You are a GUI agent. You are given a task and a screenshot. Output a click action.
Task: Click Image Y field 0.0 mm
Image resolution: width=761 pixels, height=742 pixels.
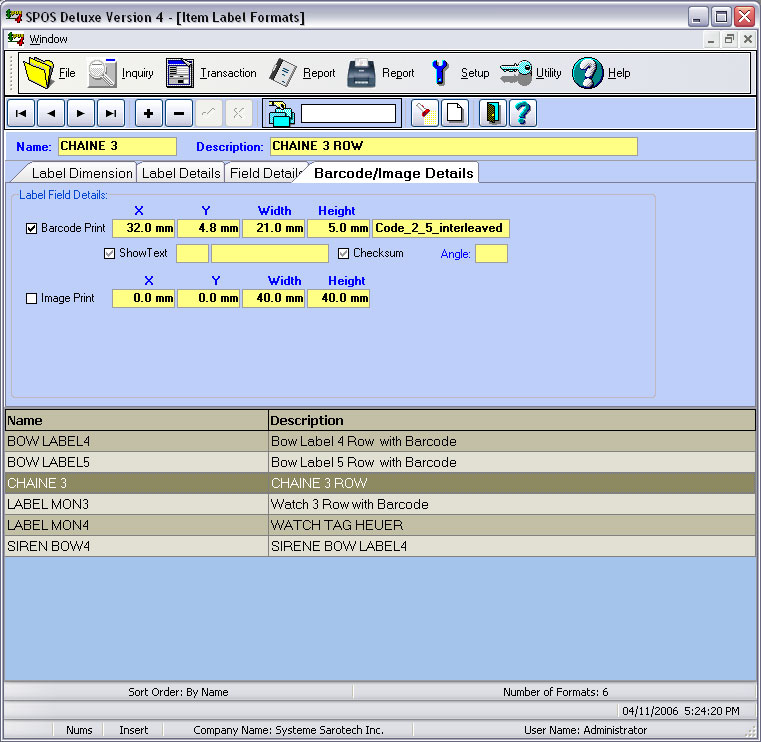(x=209, y=298)
